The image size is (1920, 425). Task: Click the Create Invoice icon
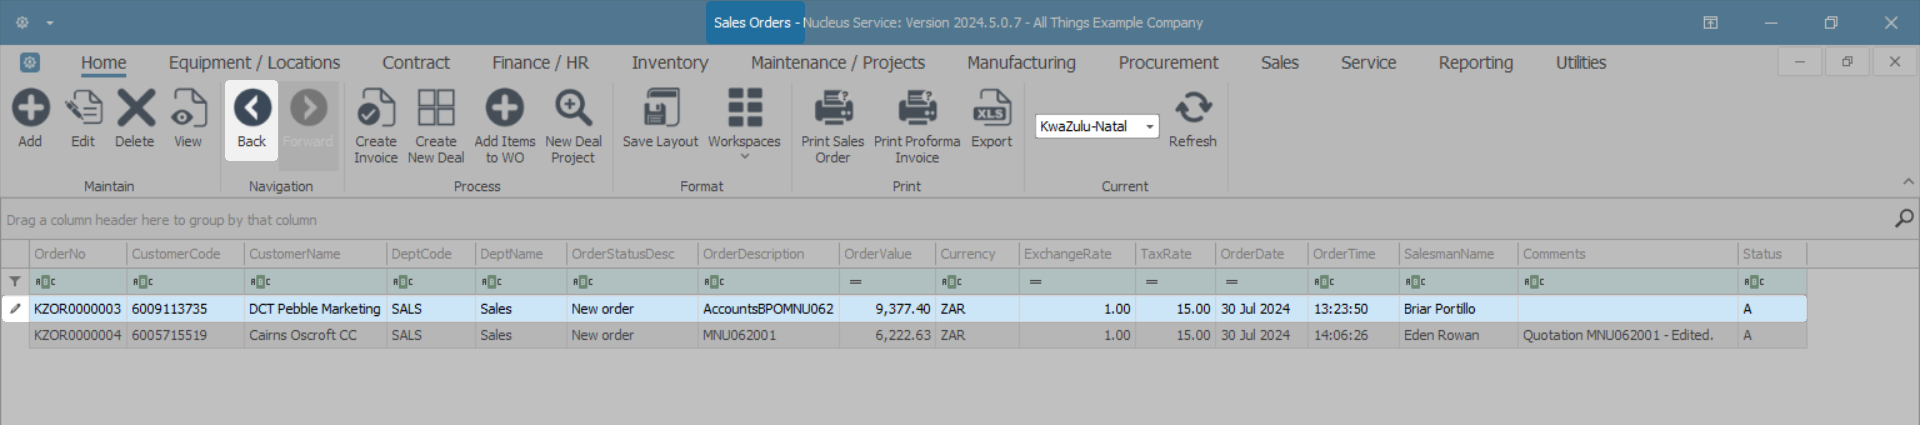376,109
